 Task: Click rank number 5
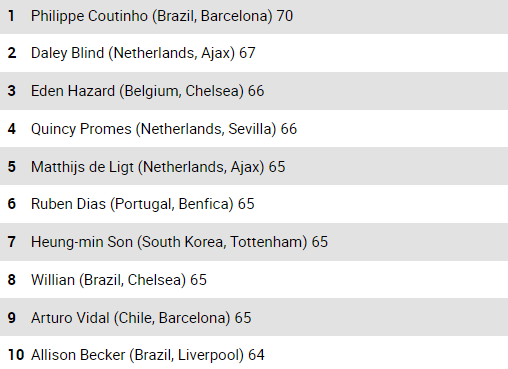pyautogui.click(x=12, y=166)
